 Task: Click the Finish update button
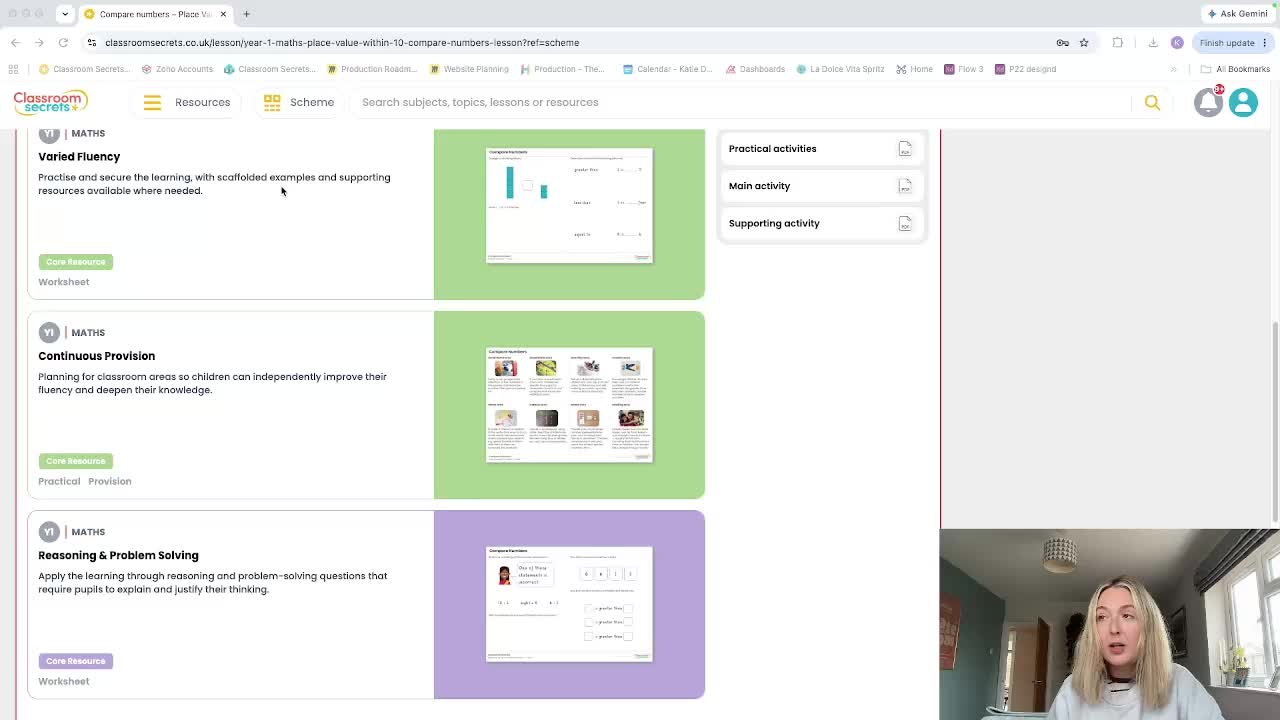1227,43
